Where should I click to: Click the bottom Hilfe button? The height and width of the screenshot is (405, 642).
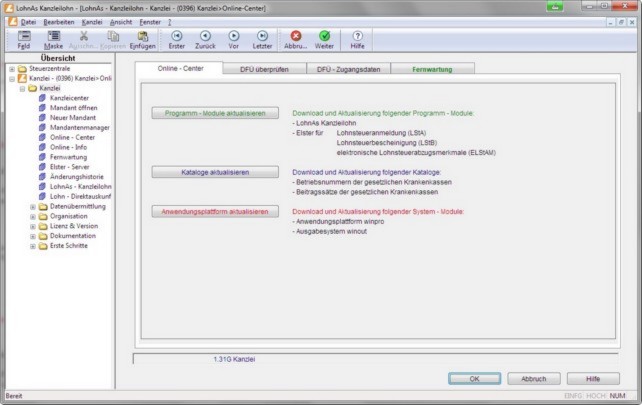pyautogui.click(x=593, y=378)
